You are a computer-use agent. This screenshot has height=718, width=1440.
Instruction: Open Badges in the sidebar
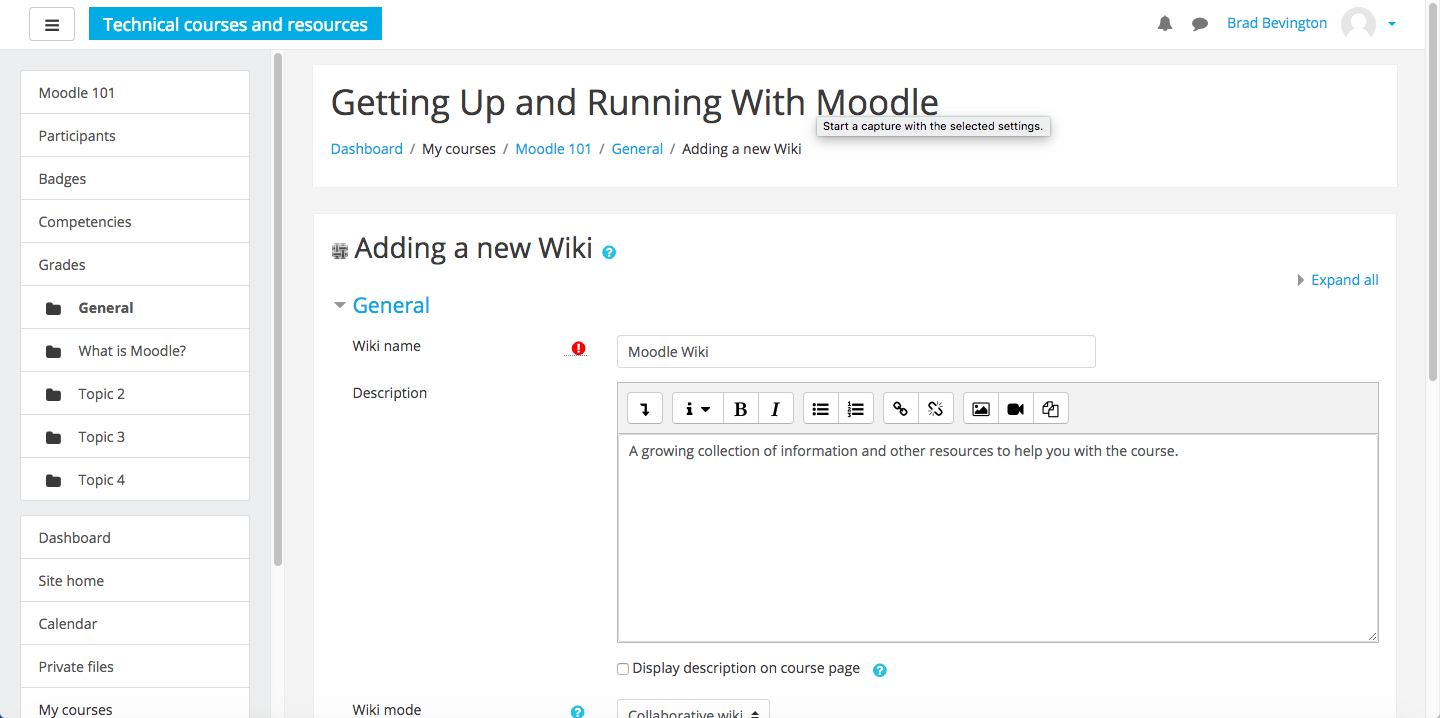135,179
